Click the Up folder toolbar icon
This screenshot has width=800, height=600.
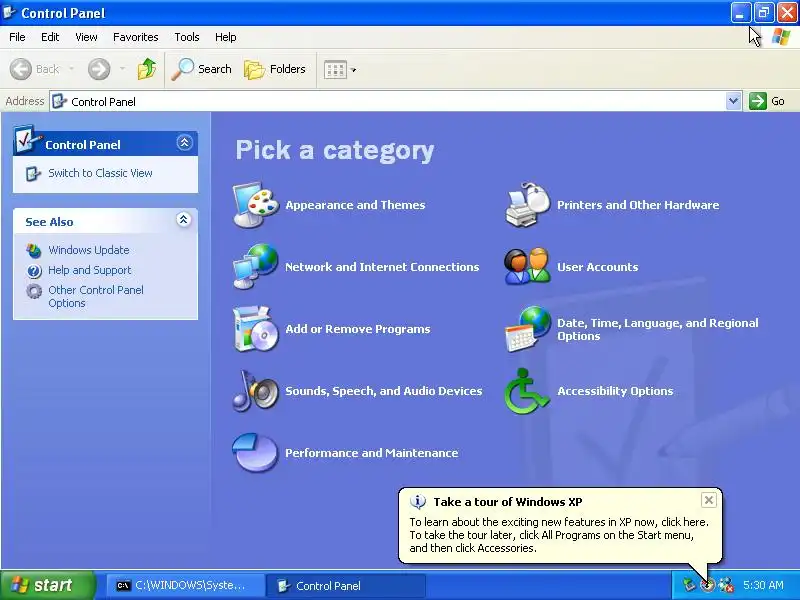click(x=147, y=69)
